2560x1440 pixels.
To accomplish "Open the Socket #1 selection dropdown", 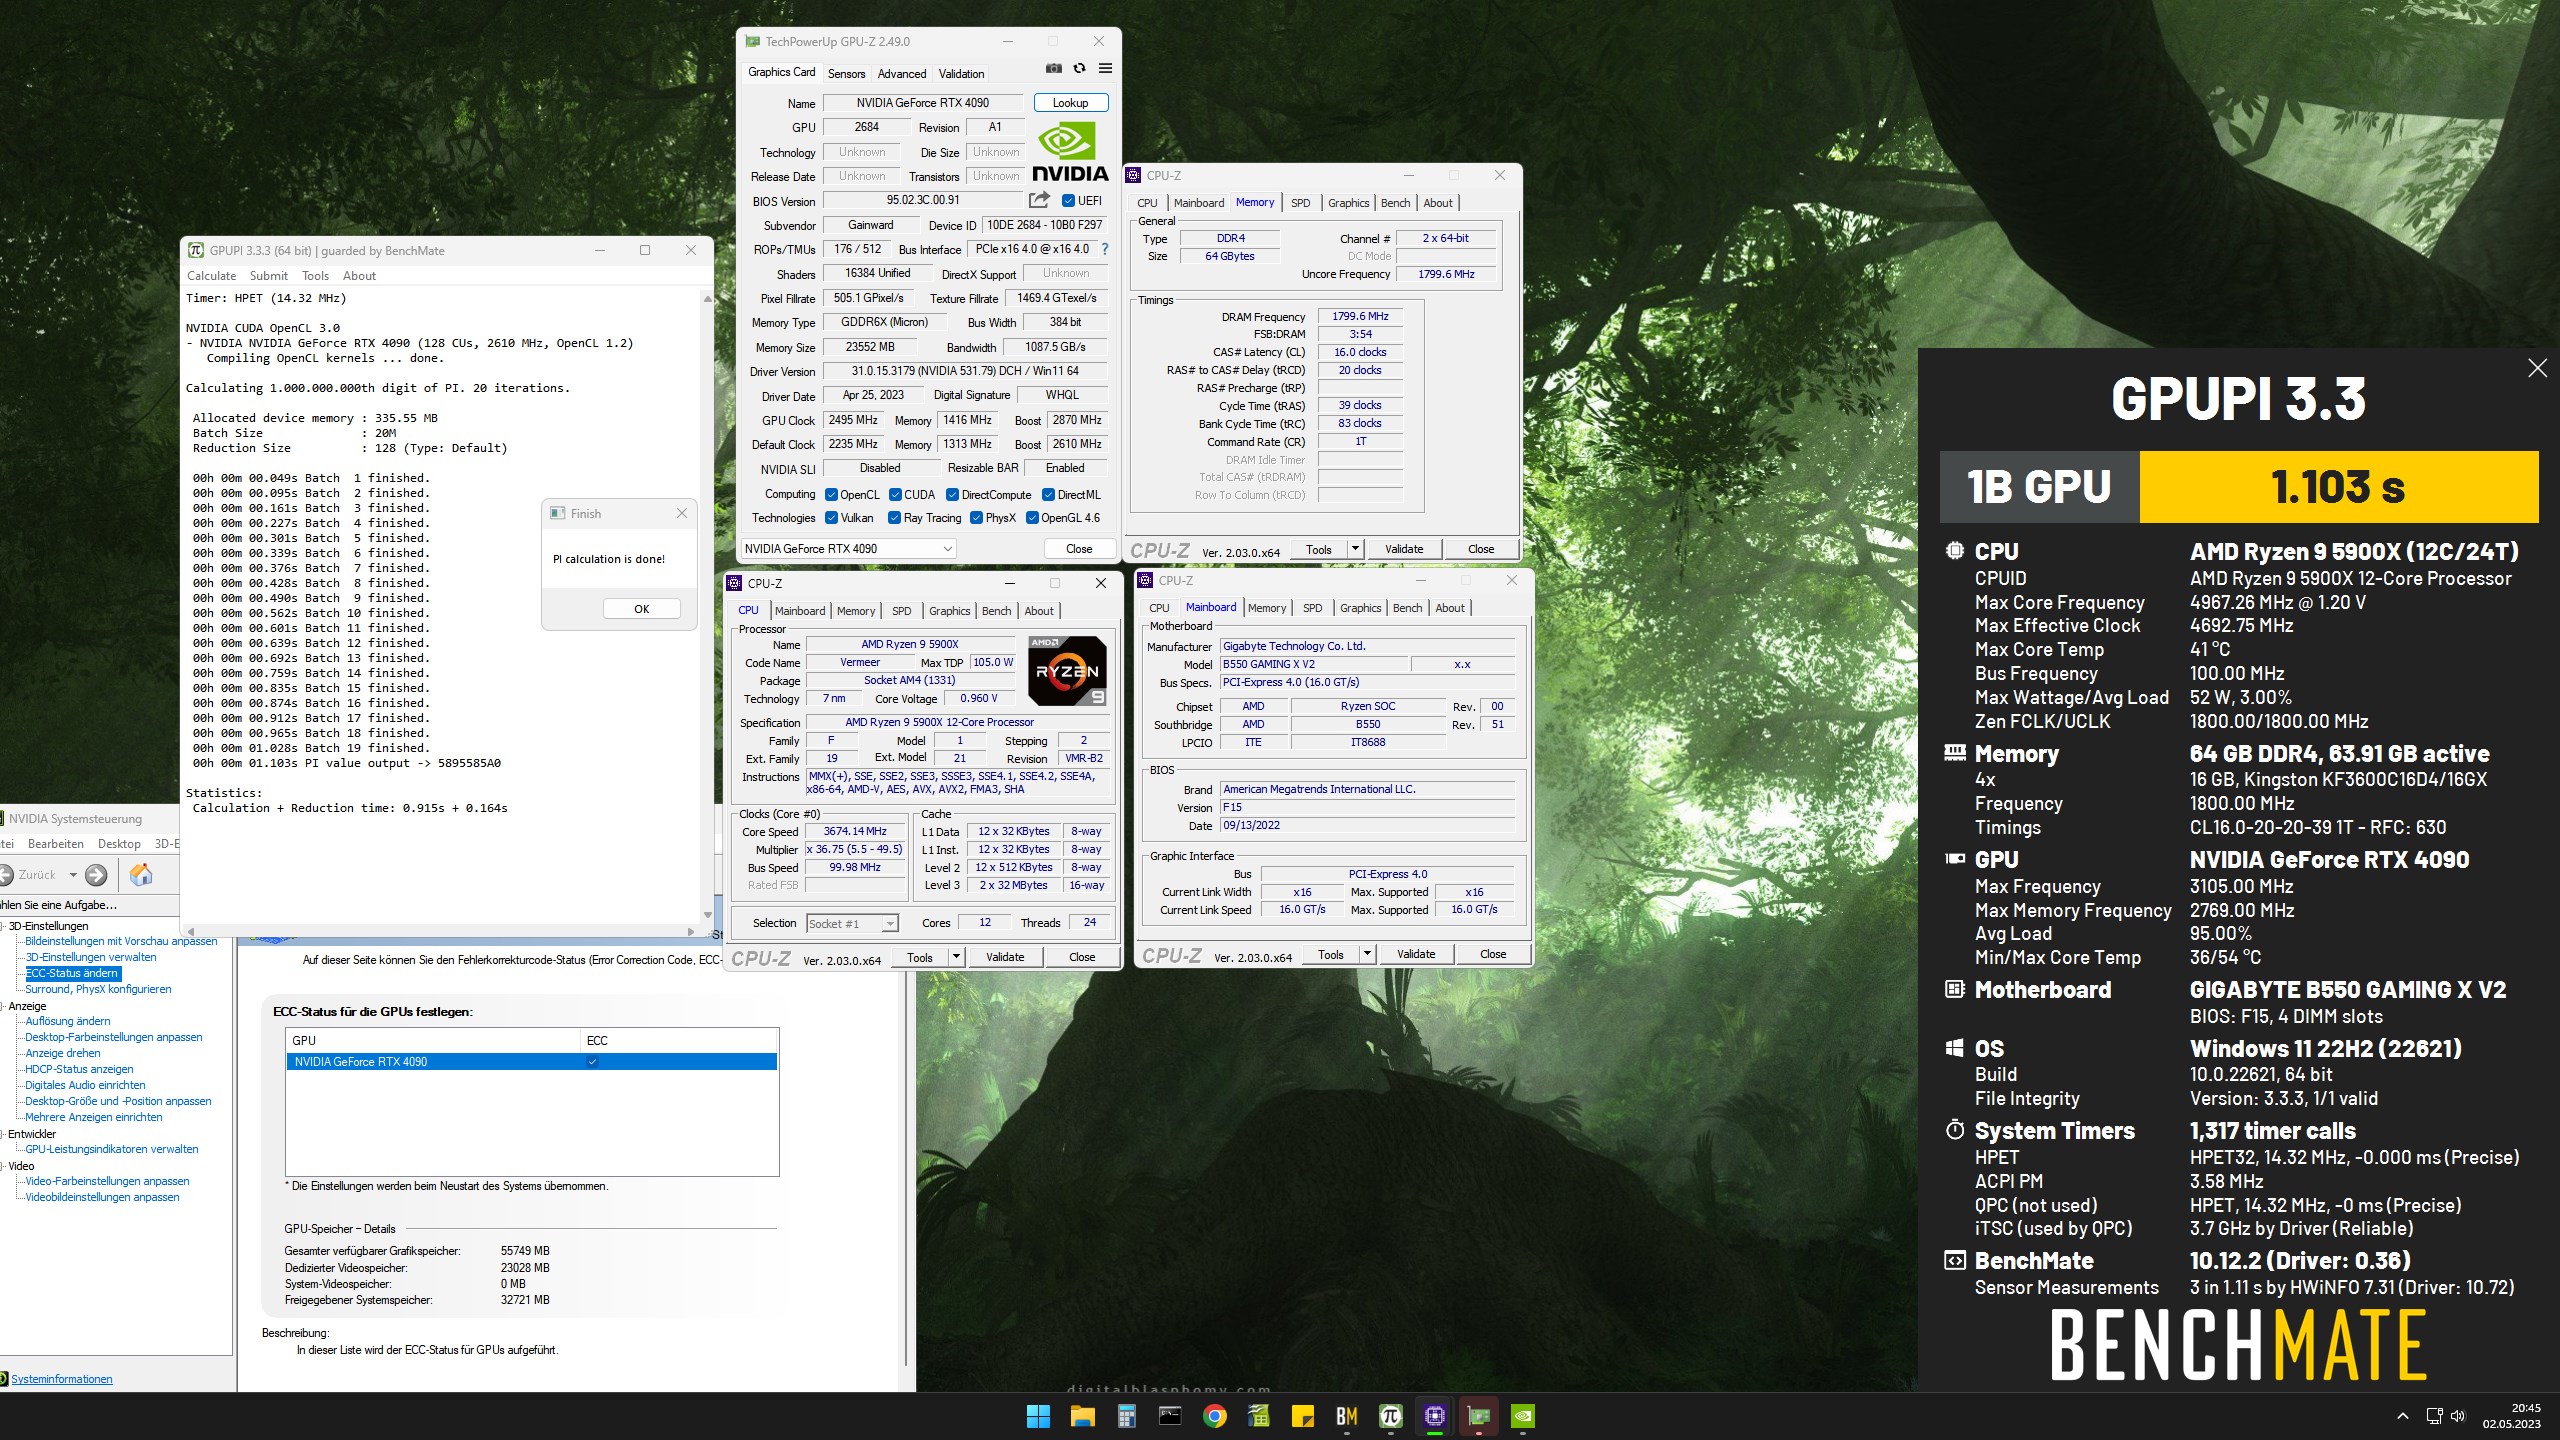I will [852, 924].
